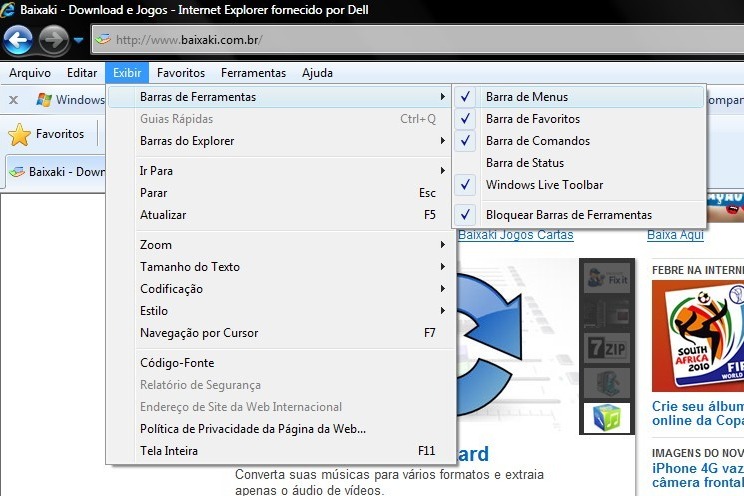Select the Baixaki browser tab
This screenshot has width=744, height=496.
point(56,171)
